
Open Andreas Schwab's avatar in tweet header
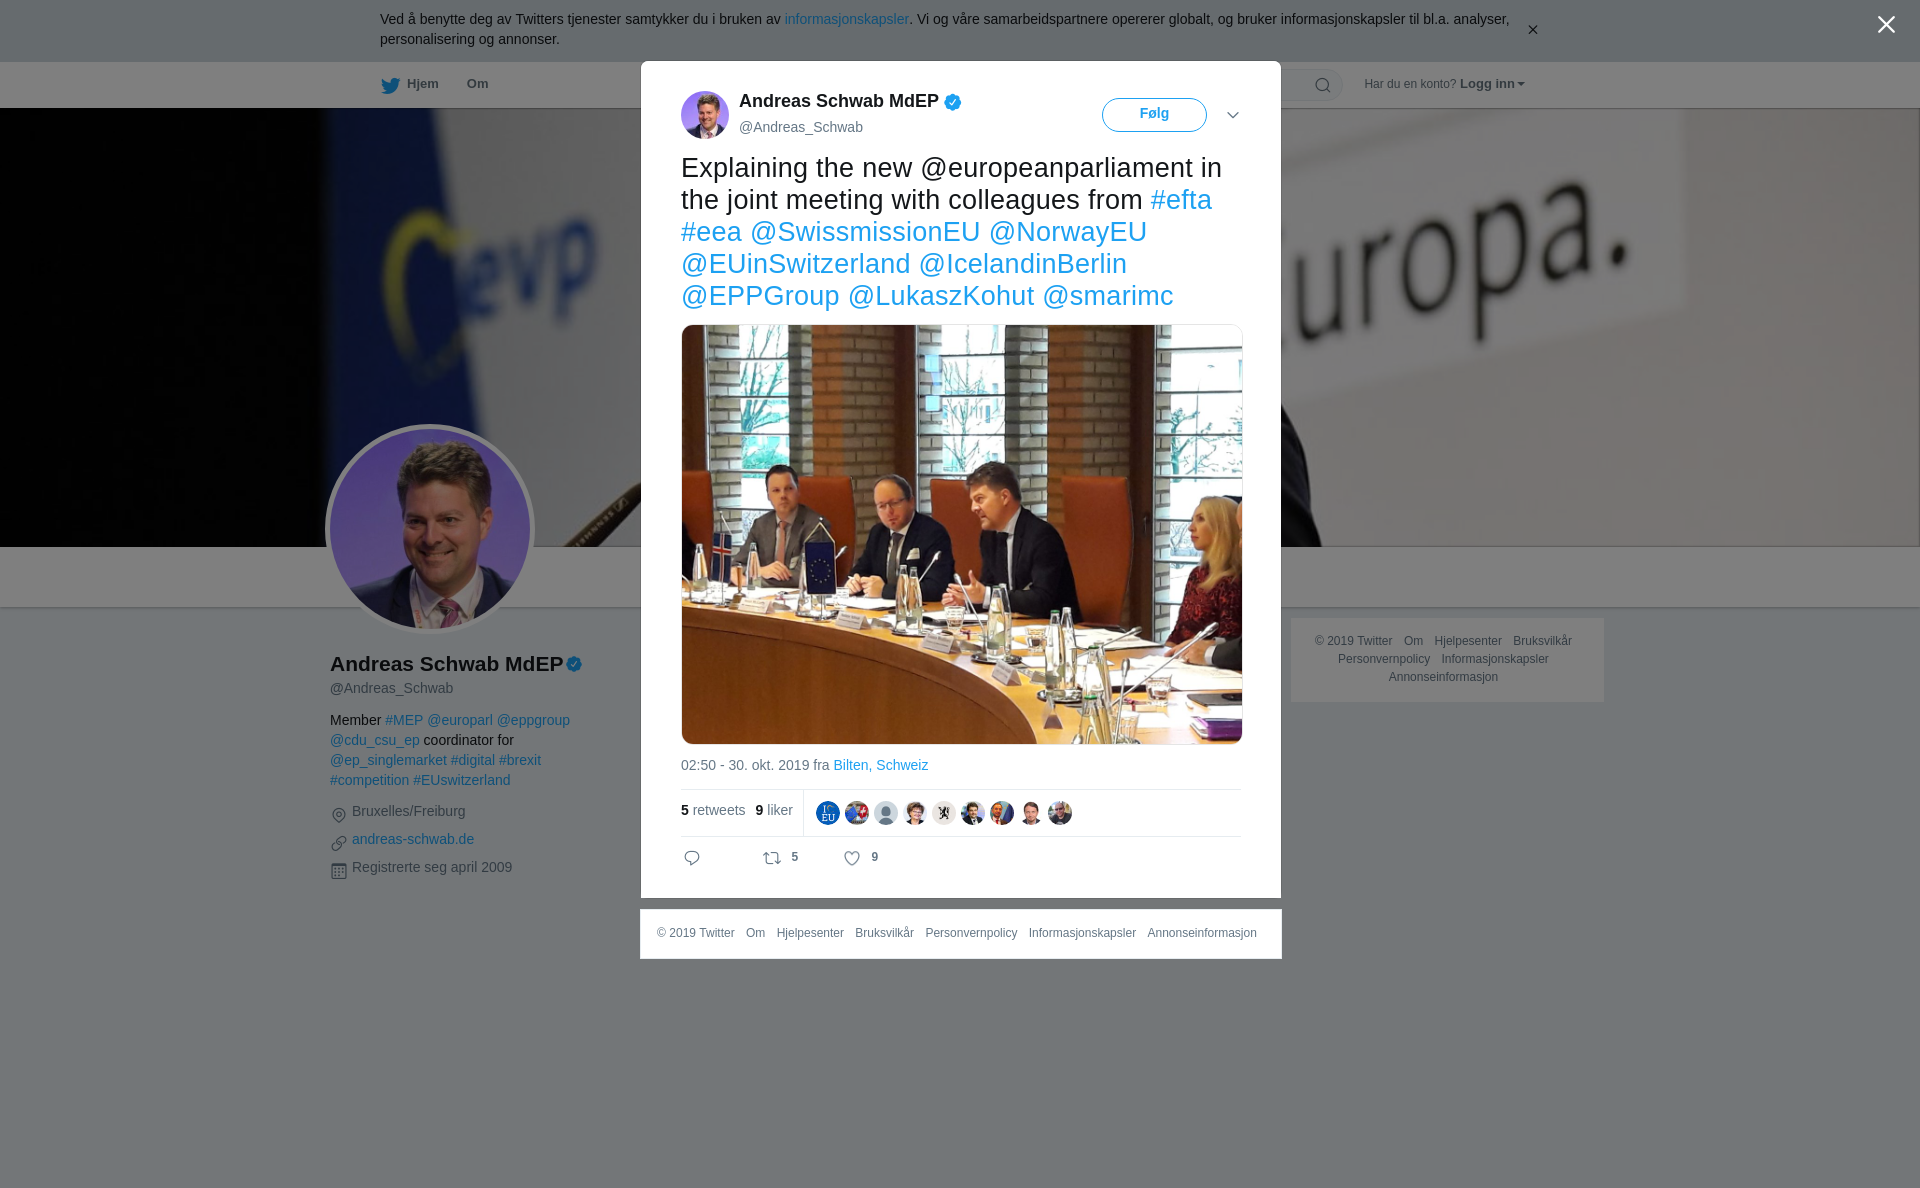[705, 115]
